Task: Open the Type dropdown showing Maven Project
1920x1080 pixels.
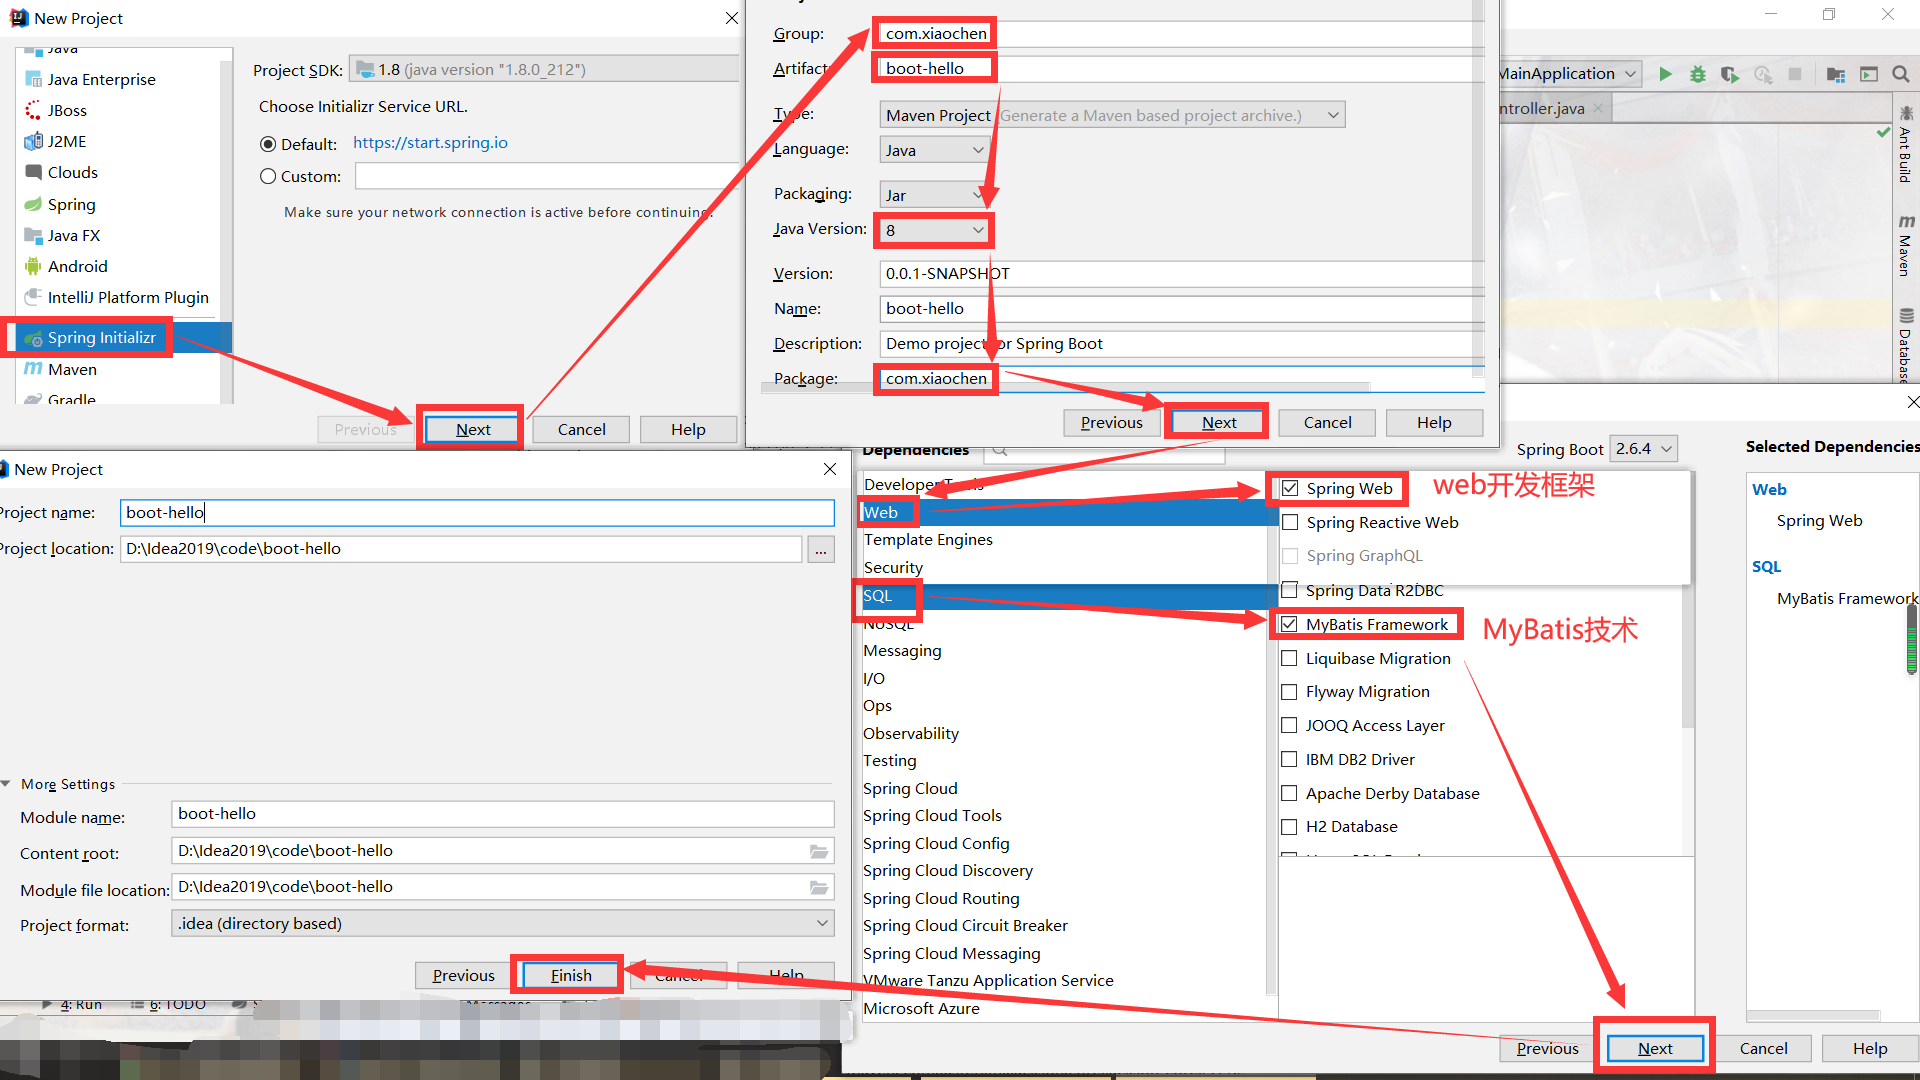Action: [x=1112, y=115]
